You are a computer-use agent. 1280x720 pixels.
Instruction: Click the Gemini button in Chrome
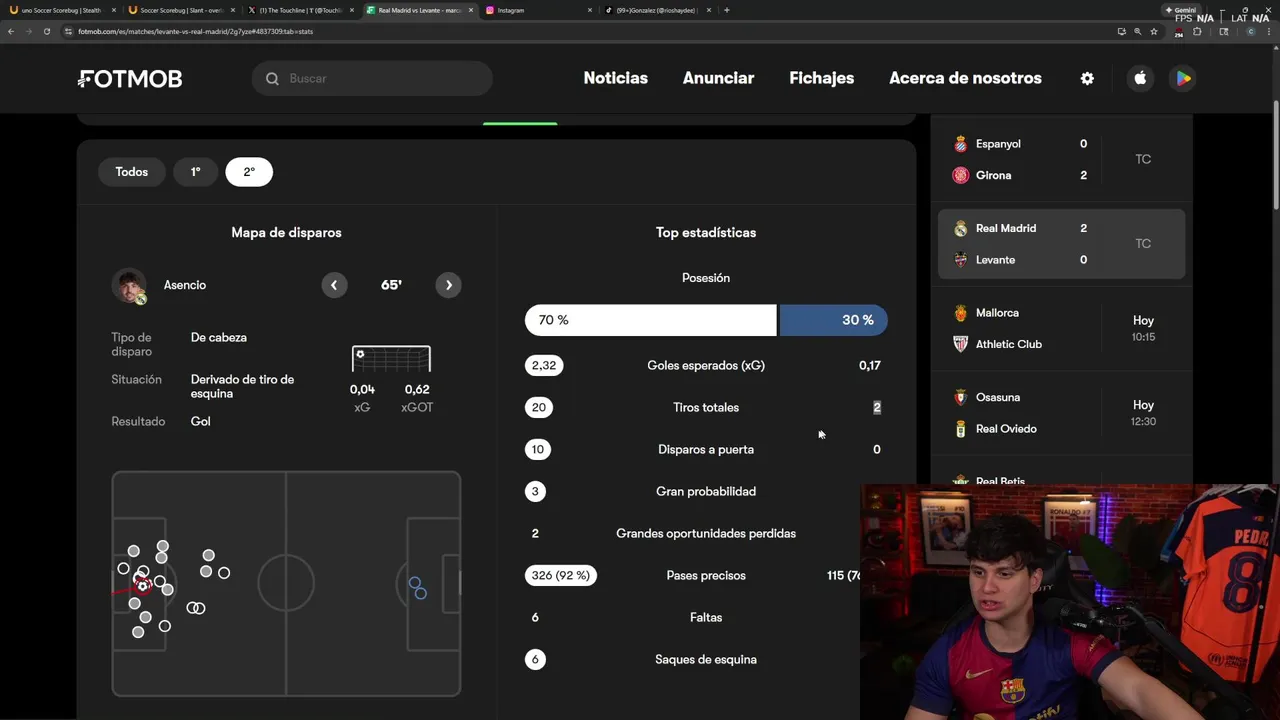click(x=1181, y=10)
